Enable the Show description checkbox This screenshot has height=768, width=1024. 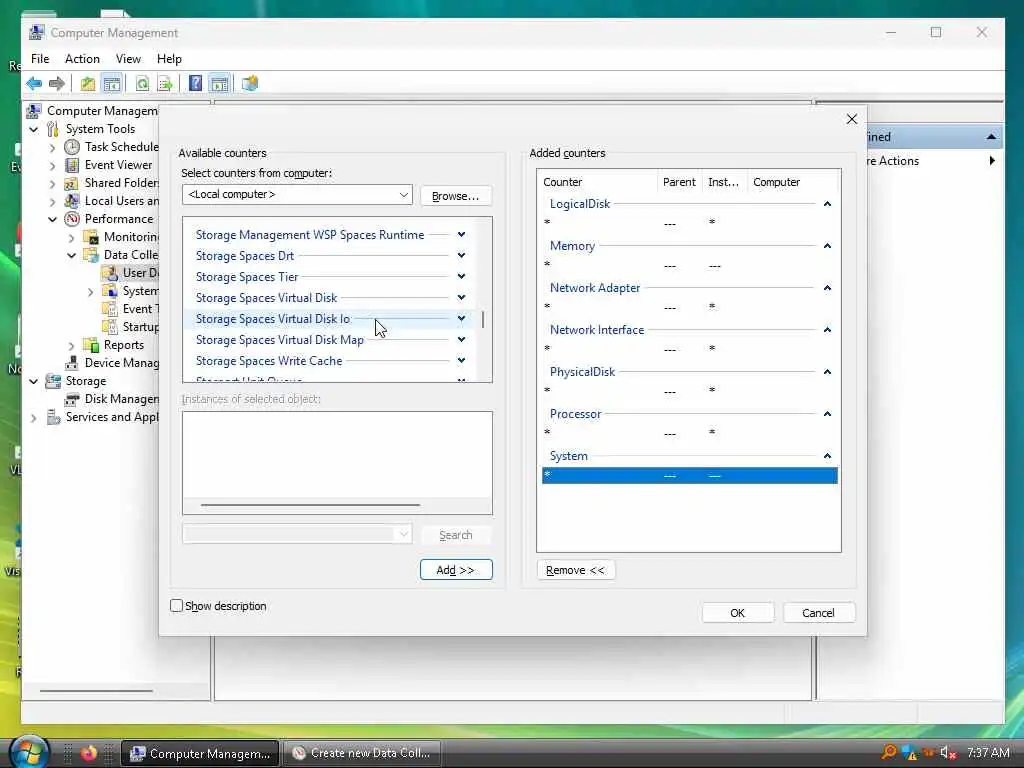pyautogui.click(x=176, y=606)
